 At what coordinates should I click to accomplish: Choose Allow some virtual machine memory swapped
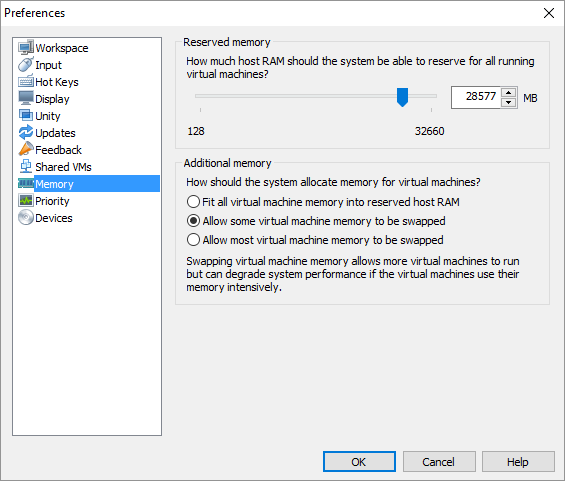click(193, 221)
